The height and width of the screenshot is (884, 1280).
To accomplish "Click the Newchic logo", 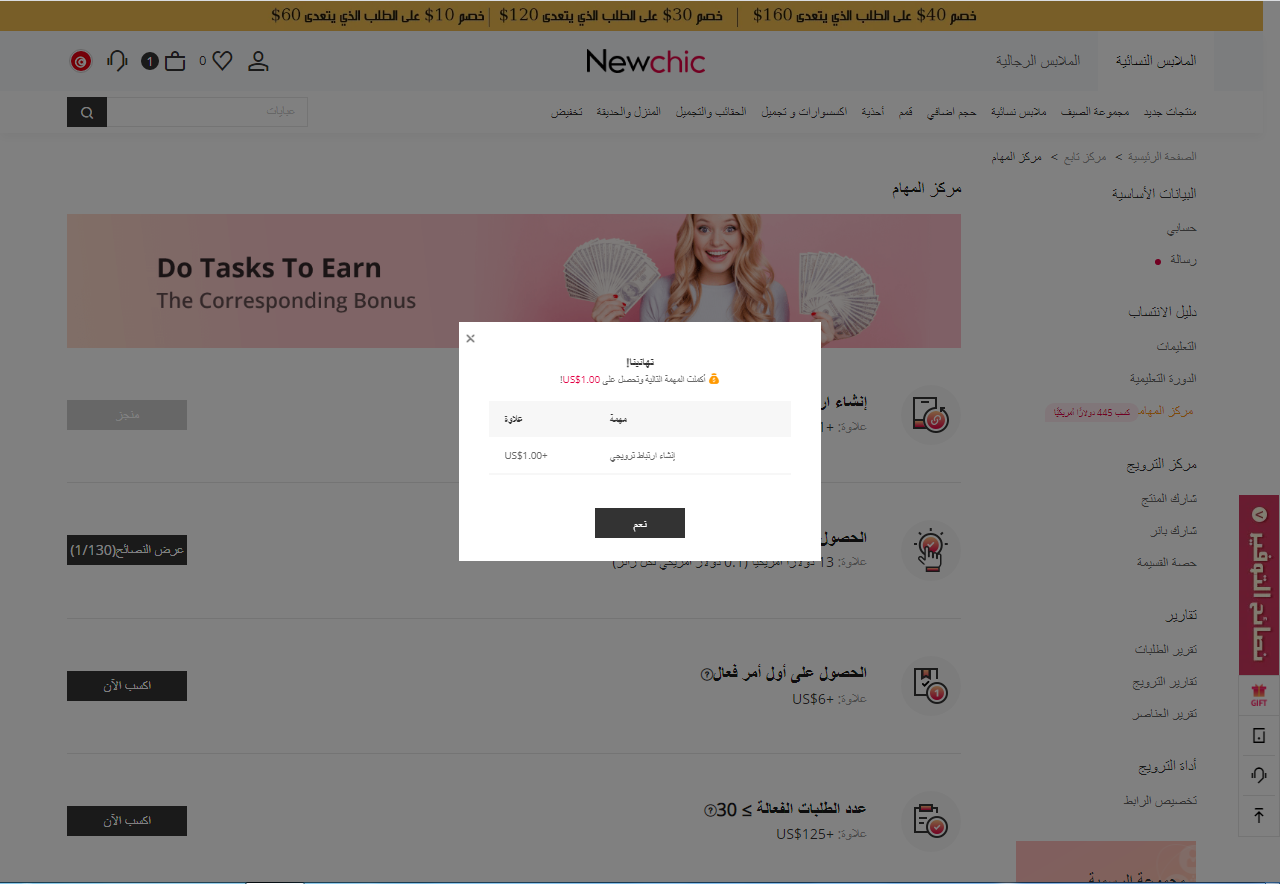I will (646, 61).
